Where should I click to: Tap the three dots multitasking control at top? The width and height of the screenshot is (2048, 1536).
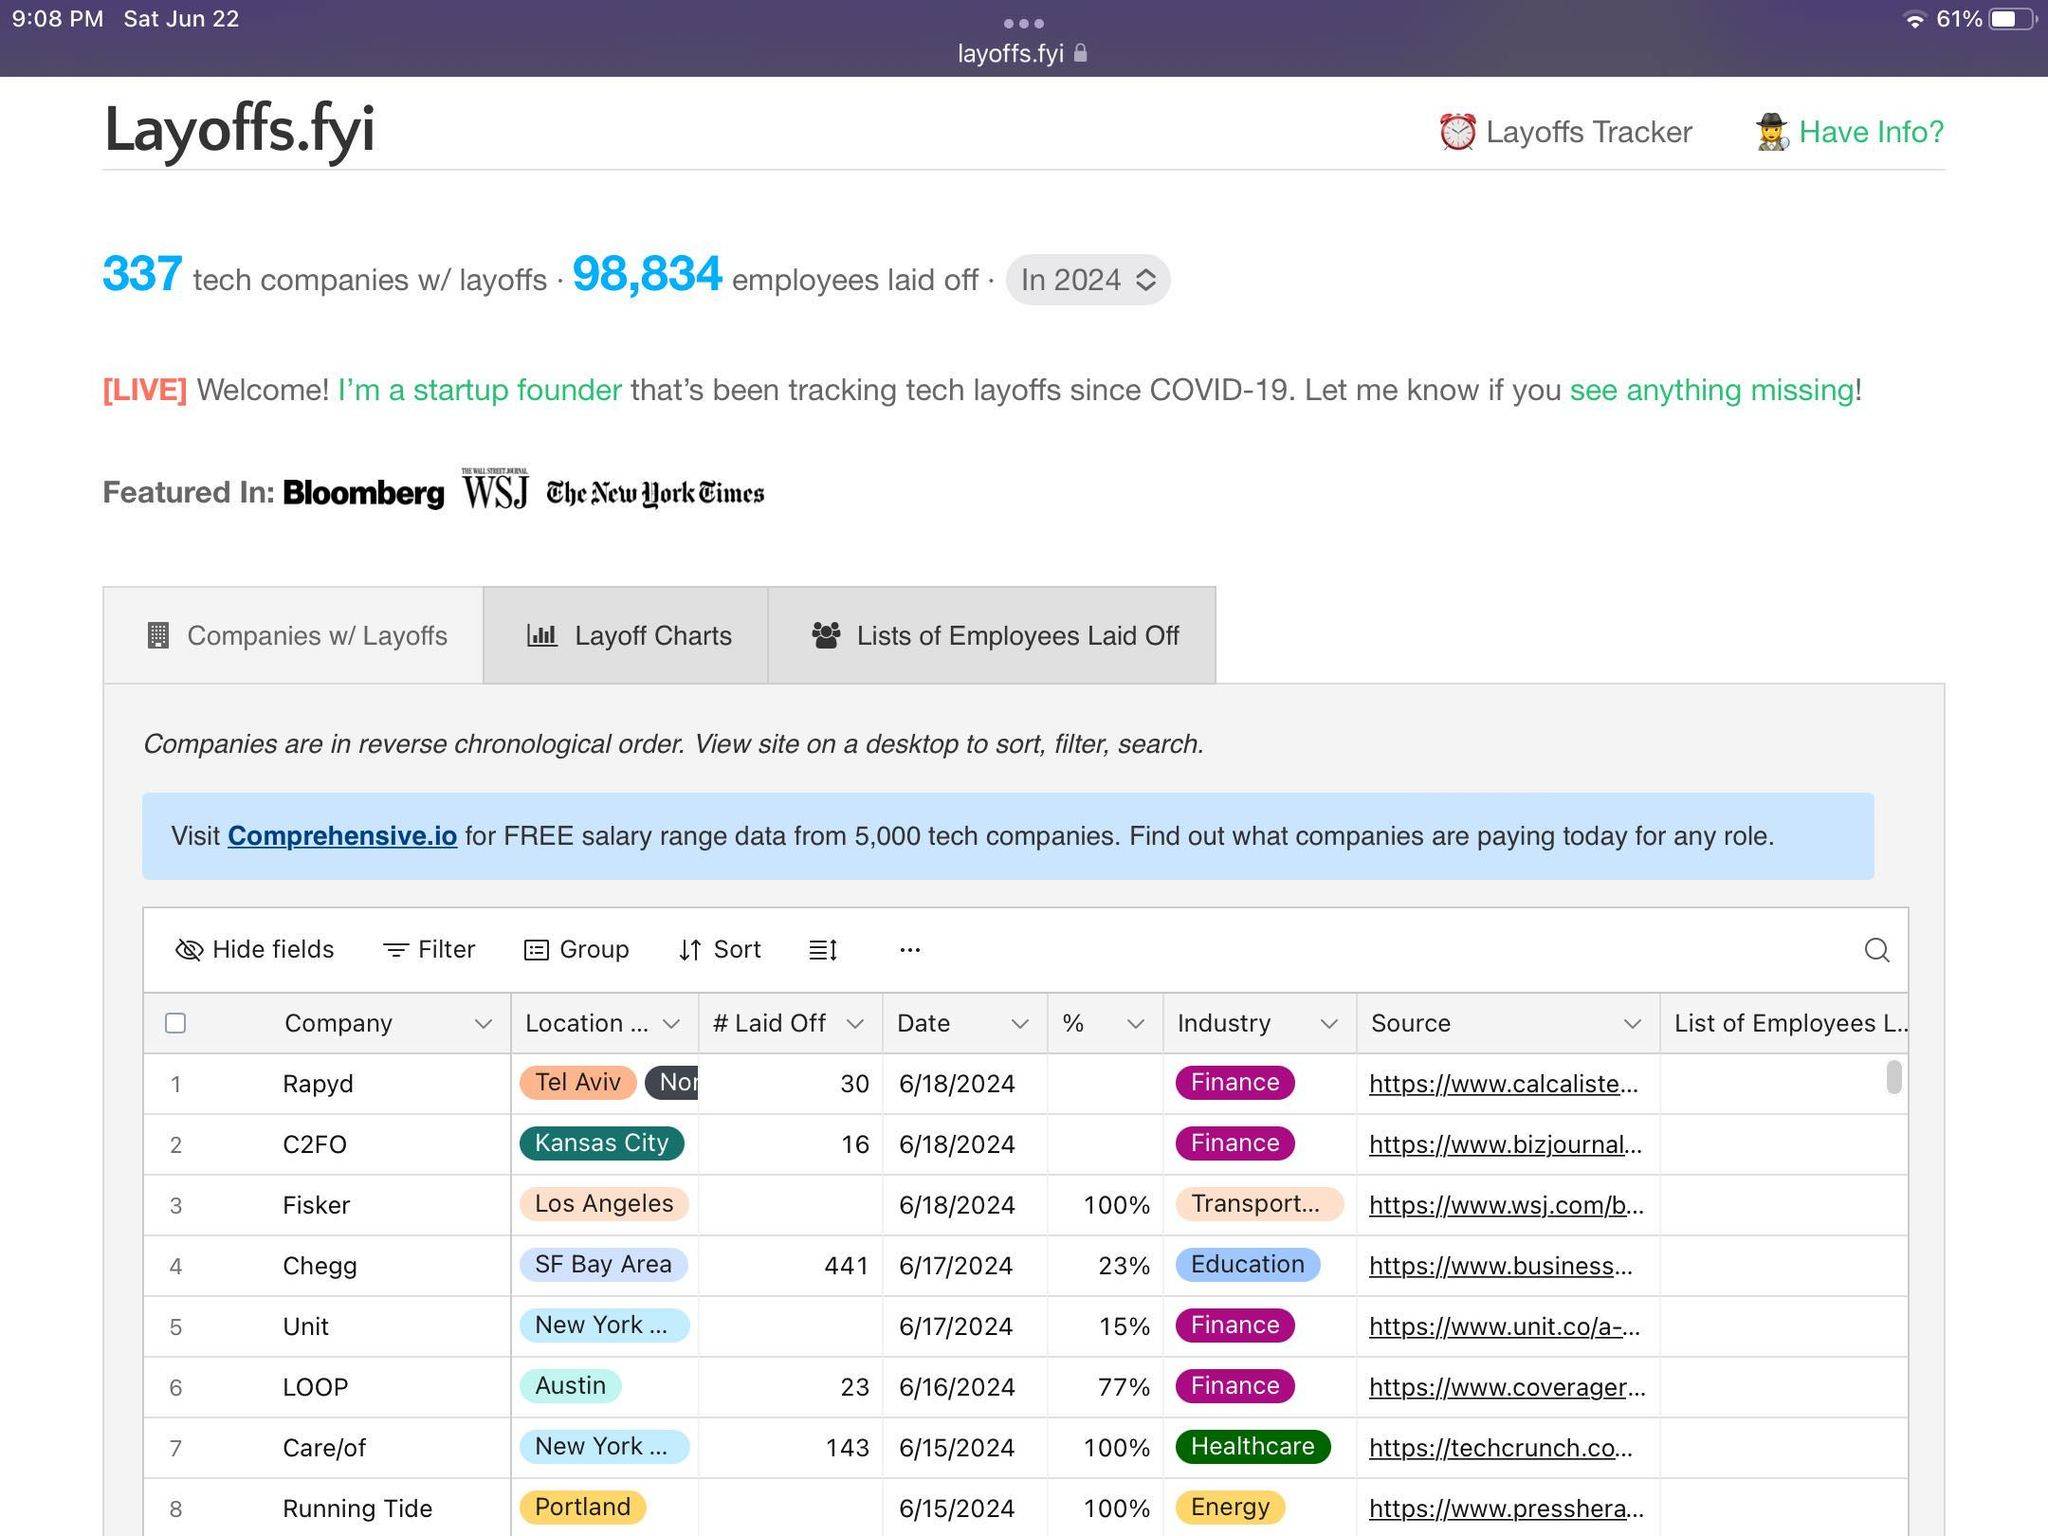1024,23
